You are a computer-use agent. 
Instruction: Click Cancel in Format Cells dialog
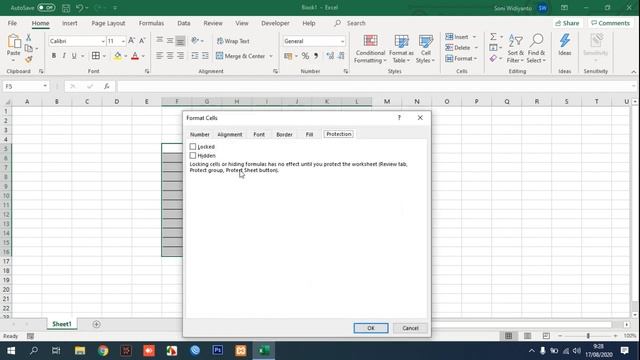click(410, 328)
